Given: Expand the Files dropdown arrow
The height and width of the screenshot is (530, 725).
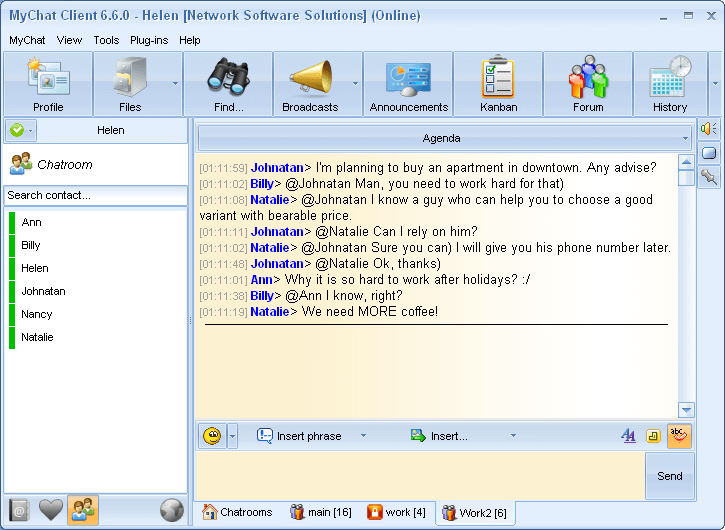Looking at the screenshot, I should [x=175, y=84].
